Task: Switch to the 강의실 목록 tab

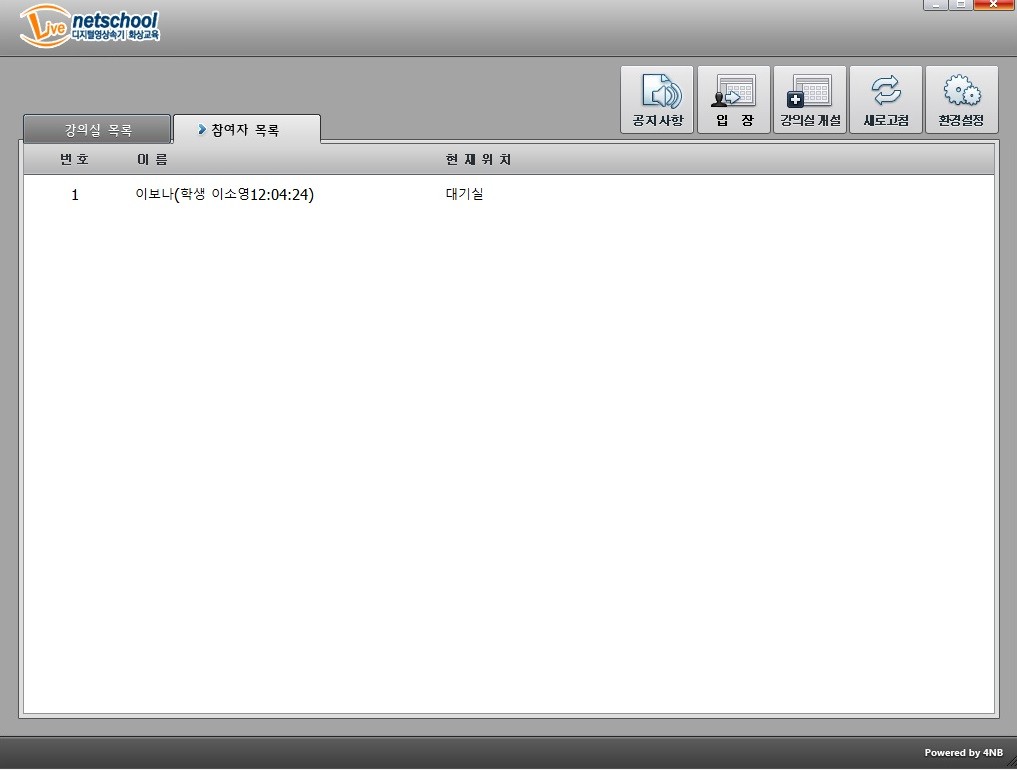Action: coord(97,130)
